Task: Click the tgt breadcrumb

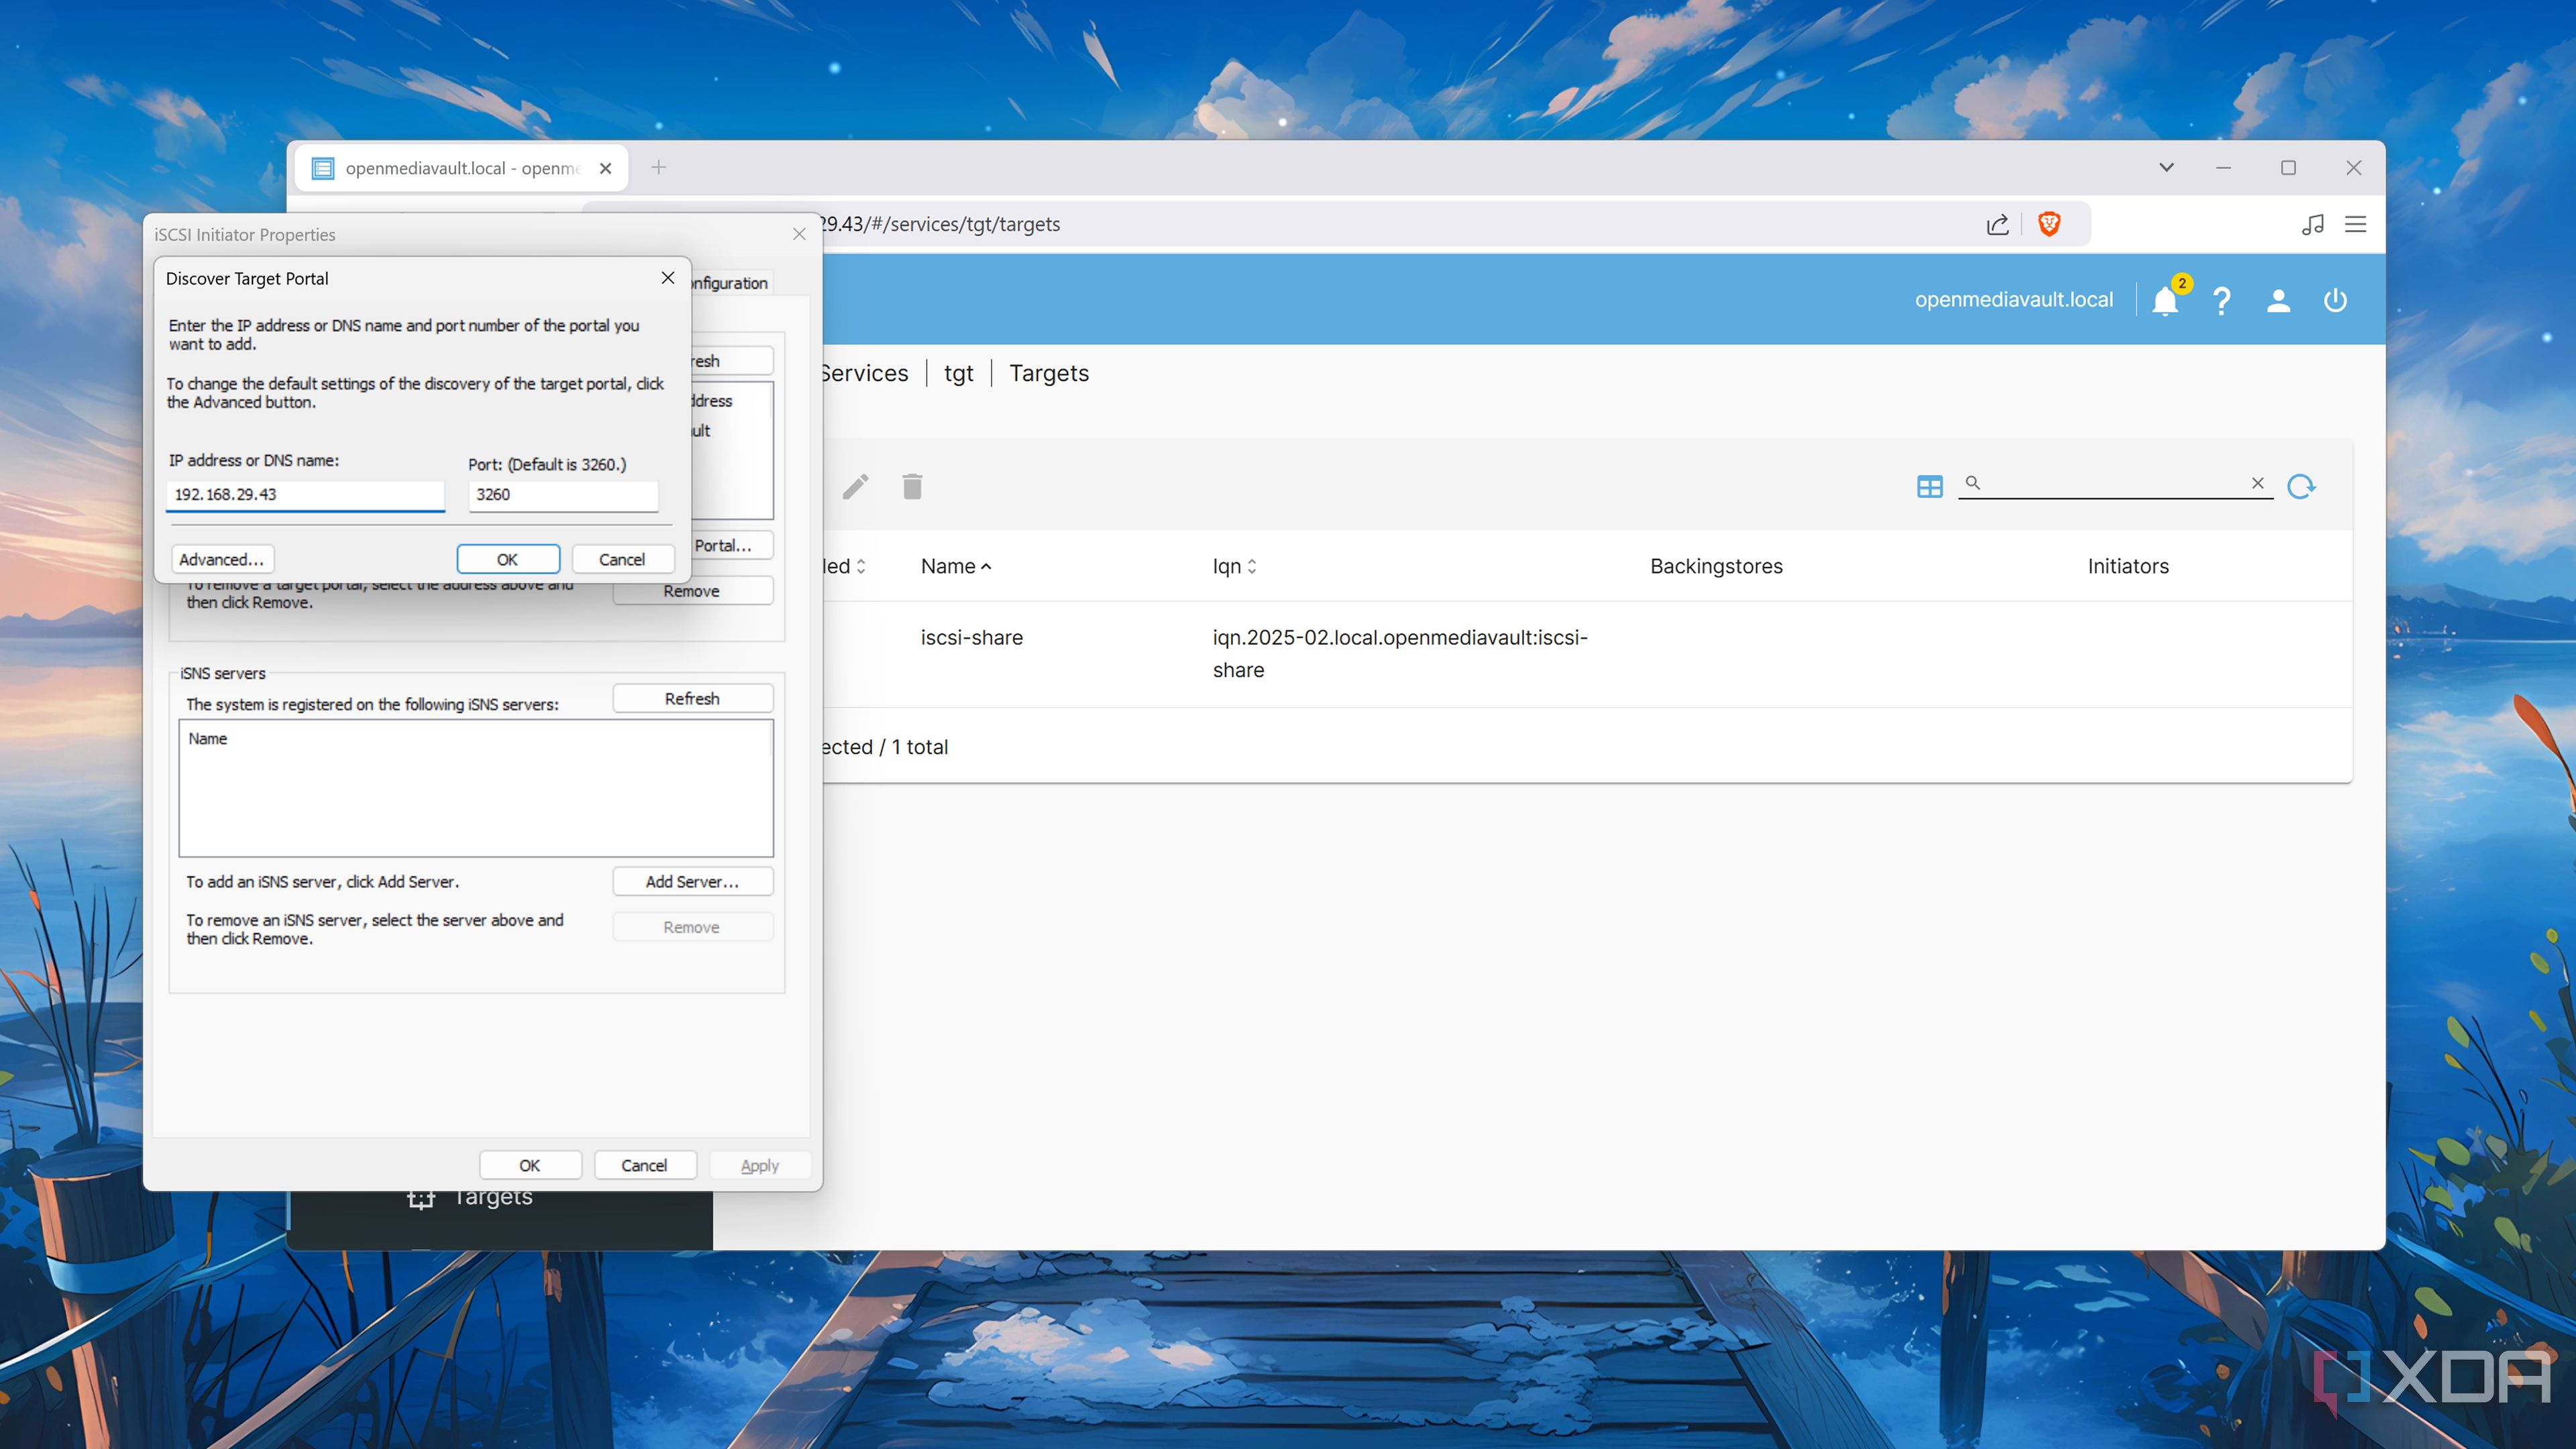Action: [x=958, y=373]
